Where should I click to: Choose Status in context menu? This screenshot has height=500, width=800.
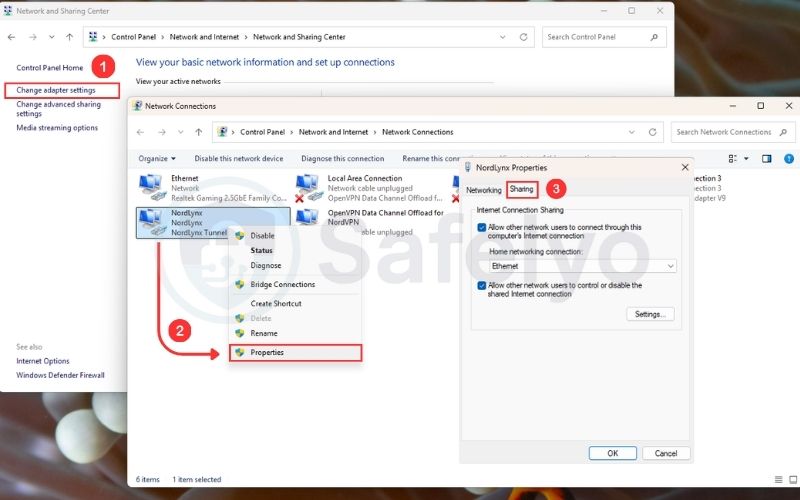coord(261,251)
